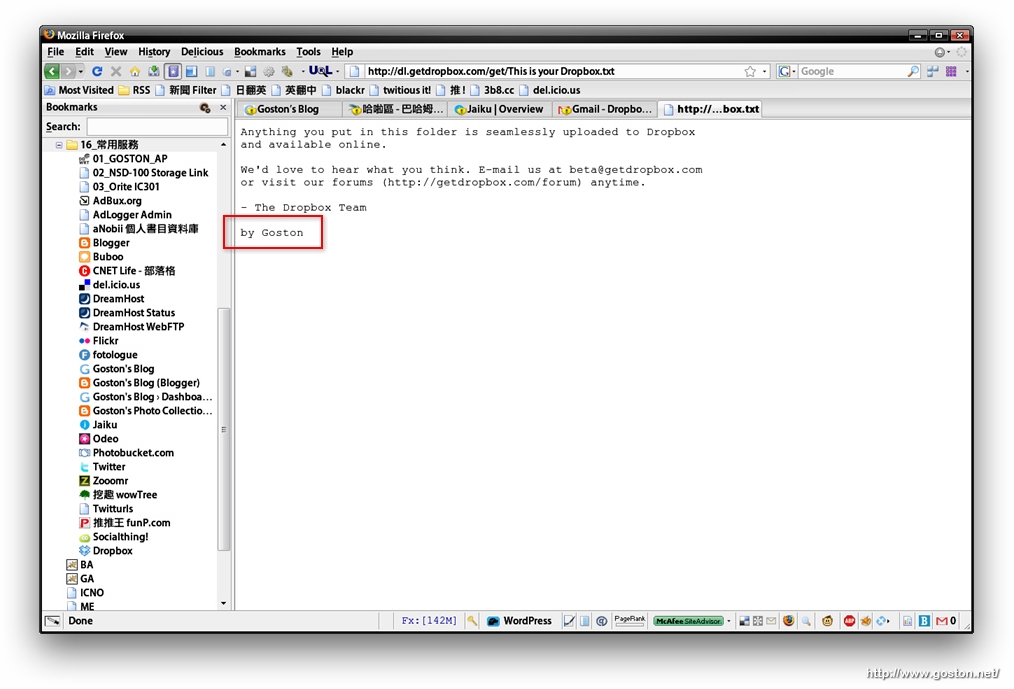Viewport: 1014px width, 689px height.
Task: Click the blue B icon in status bar
Action: pyautogui.click(x=924, y=620)
